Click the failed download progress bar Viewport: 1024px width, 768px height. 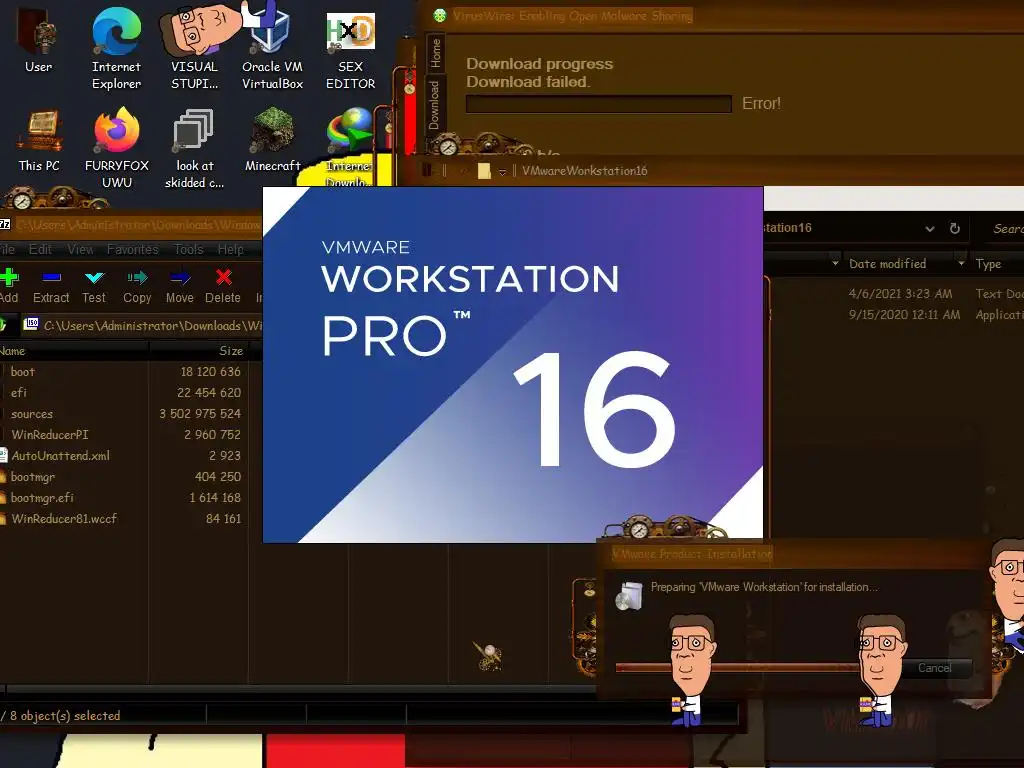pyautogui.click(x=599, y=104)
